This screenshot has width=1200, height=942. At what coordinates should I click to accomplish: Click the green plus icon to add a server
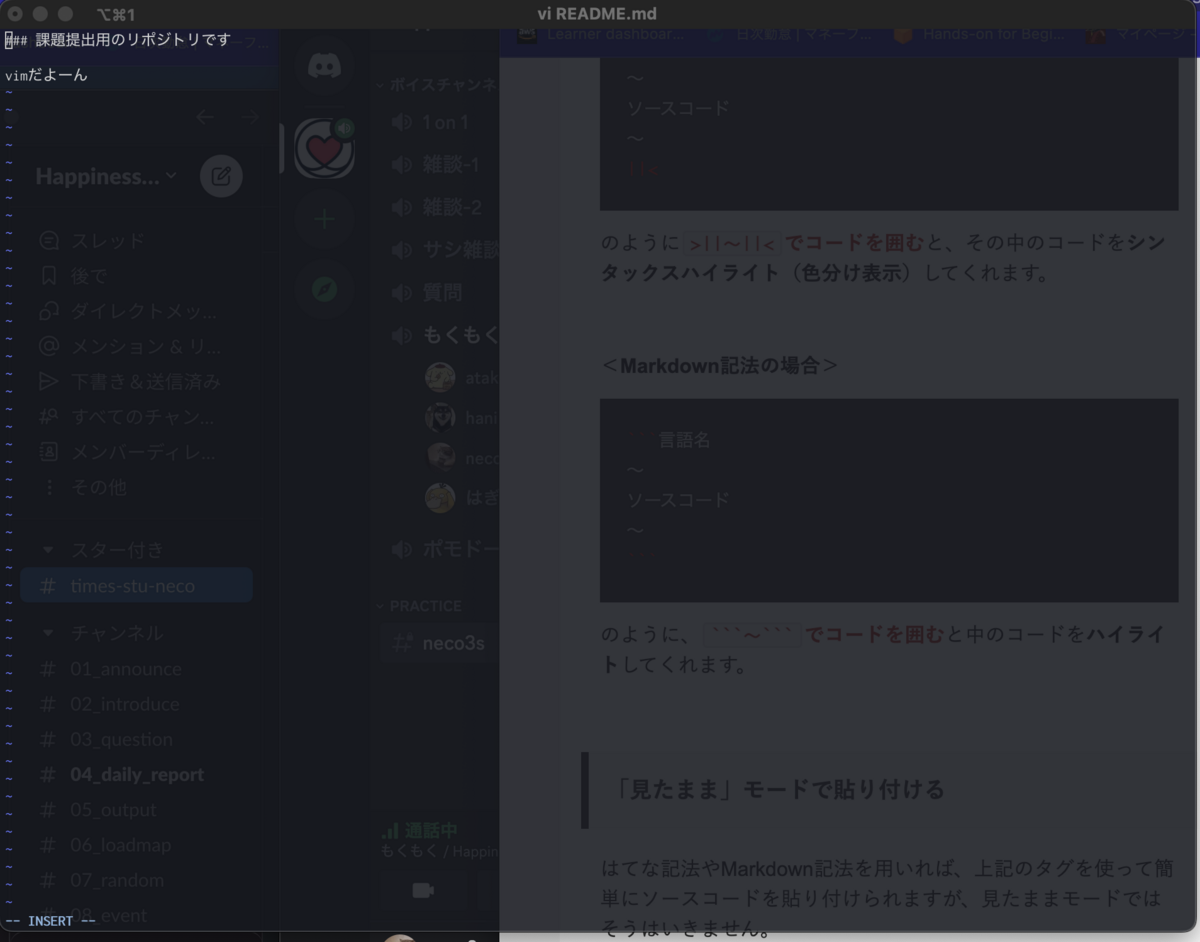tap(323, 220)
